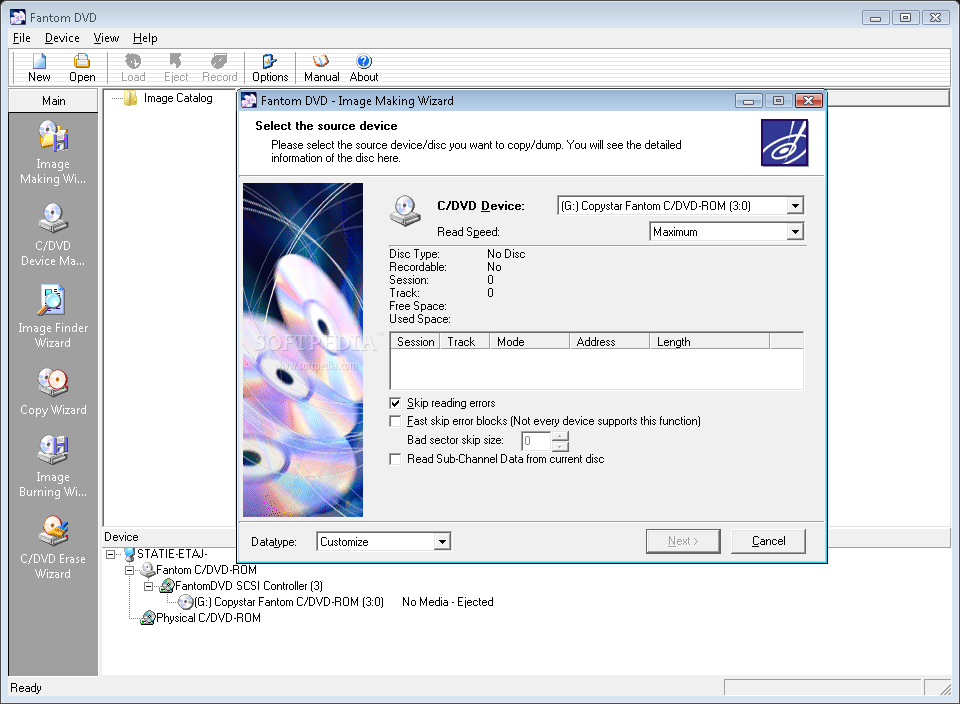960x704 pixels.
Task: Click the STATIE-ETAJ- computer icon
Action: tap(129, 554)
